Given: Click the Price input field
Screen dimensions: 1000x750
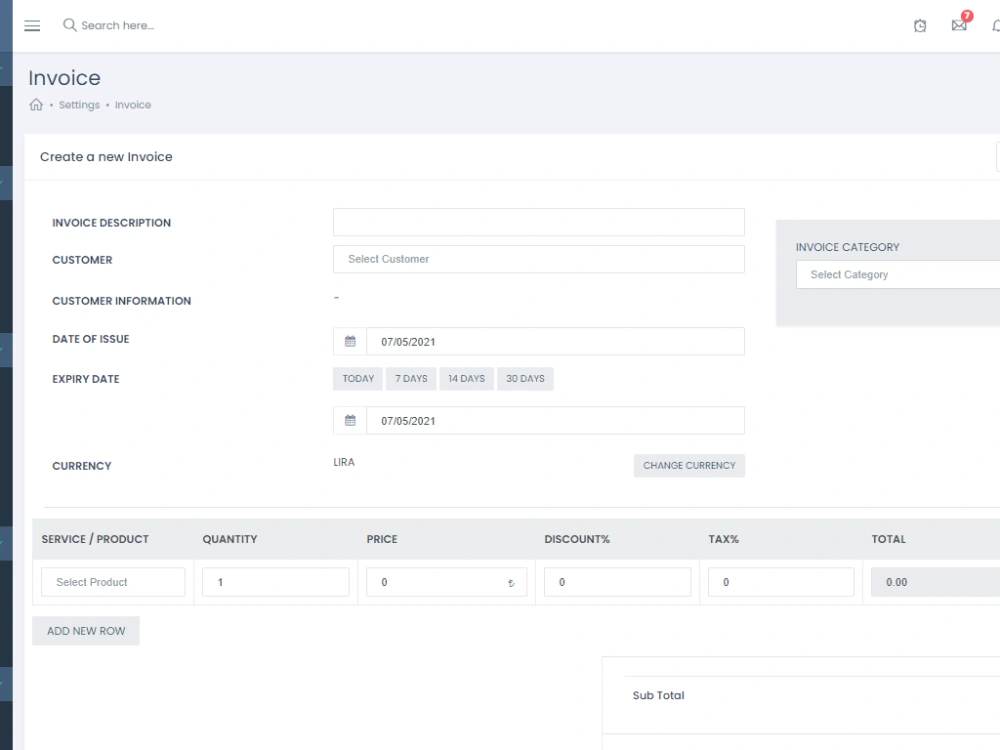Looking at the screenshot, I should (446, 582).
